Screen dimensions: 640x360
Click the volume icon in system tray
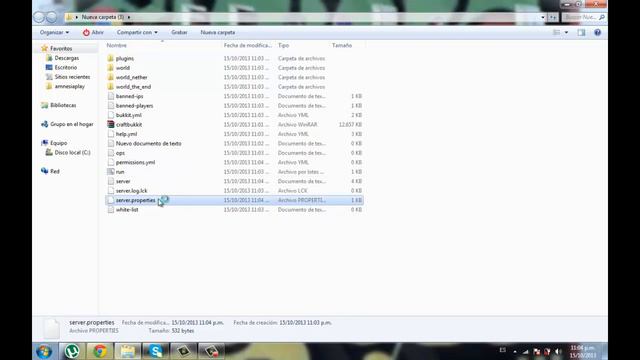pos(558,351)
